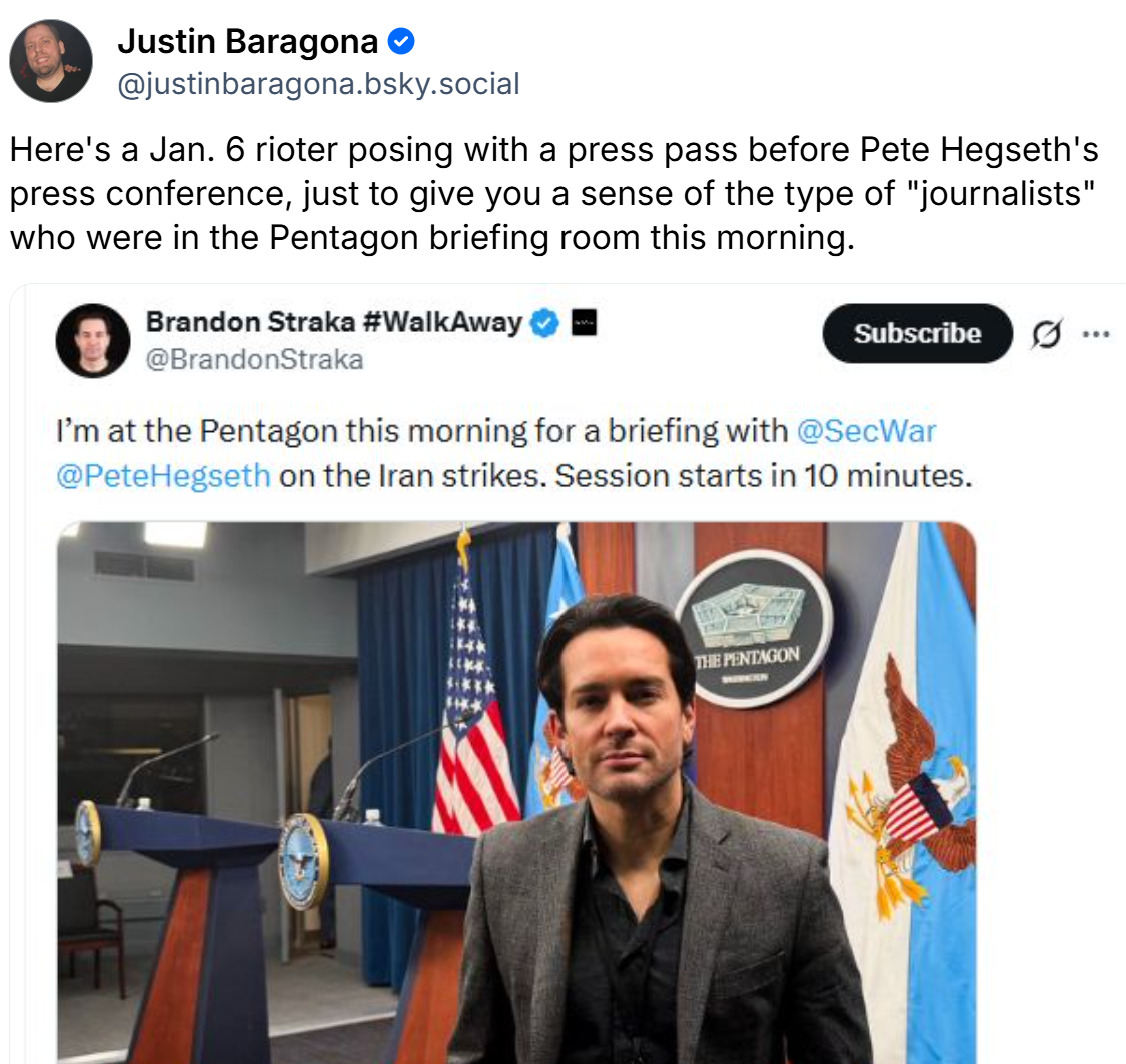Click the Brandon Straka #WalkAway name
The width and height of the screenshot is (1126, 1064).
pyautogui.click(x=334, y=322)
